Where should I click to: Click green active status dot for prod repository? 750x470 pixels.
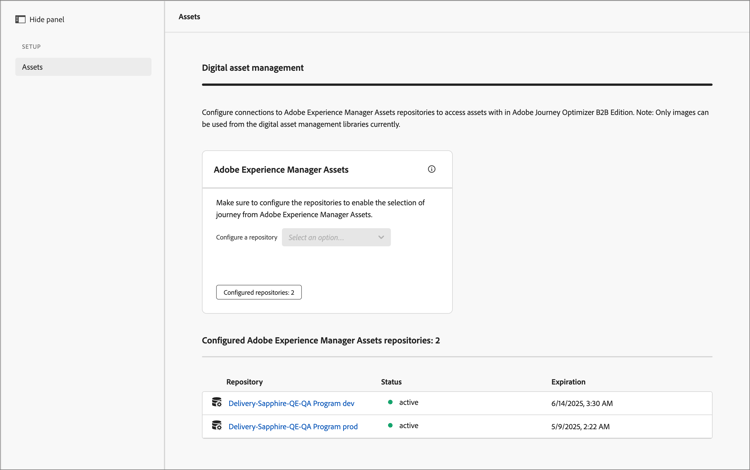click(390, 426)
